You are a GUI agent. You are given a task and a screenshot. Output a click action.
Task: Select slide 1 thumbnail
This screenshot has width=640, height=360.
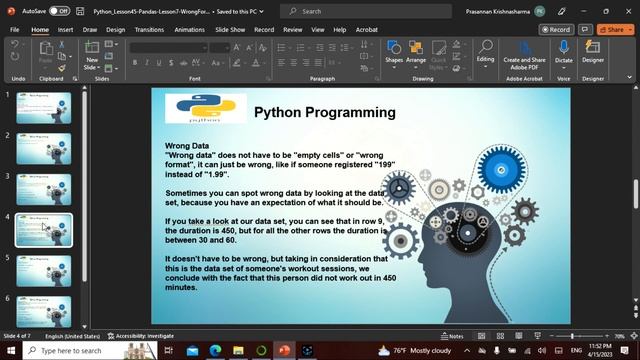pyautogui.click(x=44, y=108)
